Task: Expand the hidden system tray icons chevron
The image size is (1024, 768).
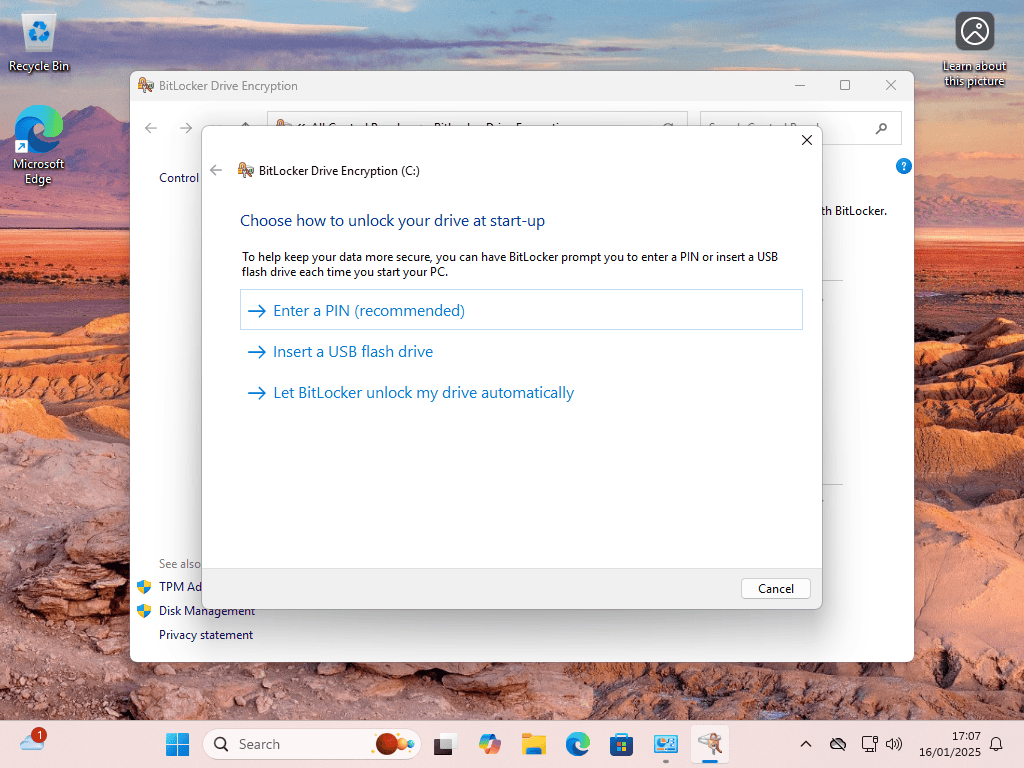Action: pos(805,744)
